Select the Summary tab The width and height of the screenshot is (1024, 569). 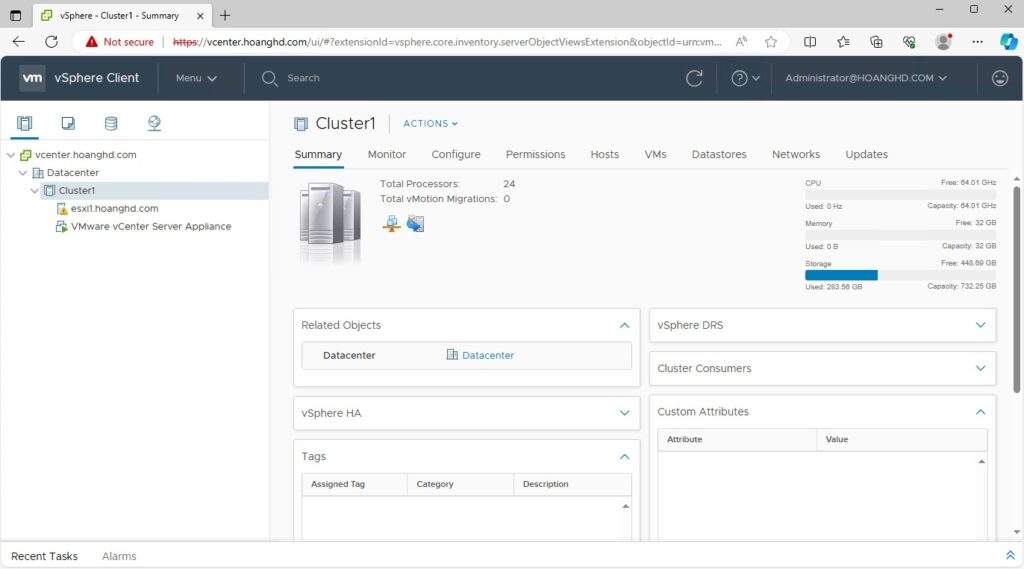(x=318, y=154)
